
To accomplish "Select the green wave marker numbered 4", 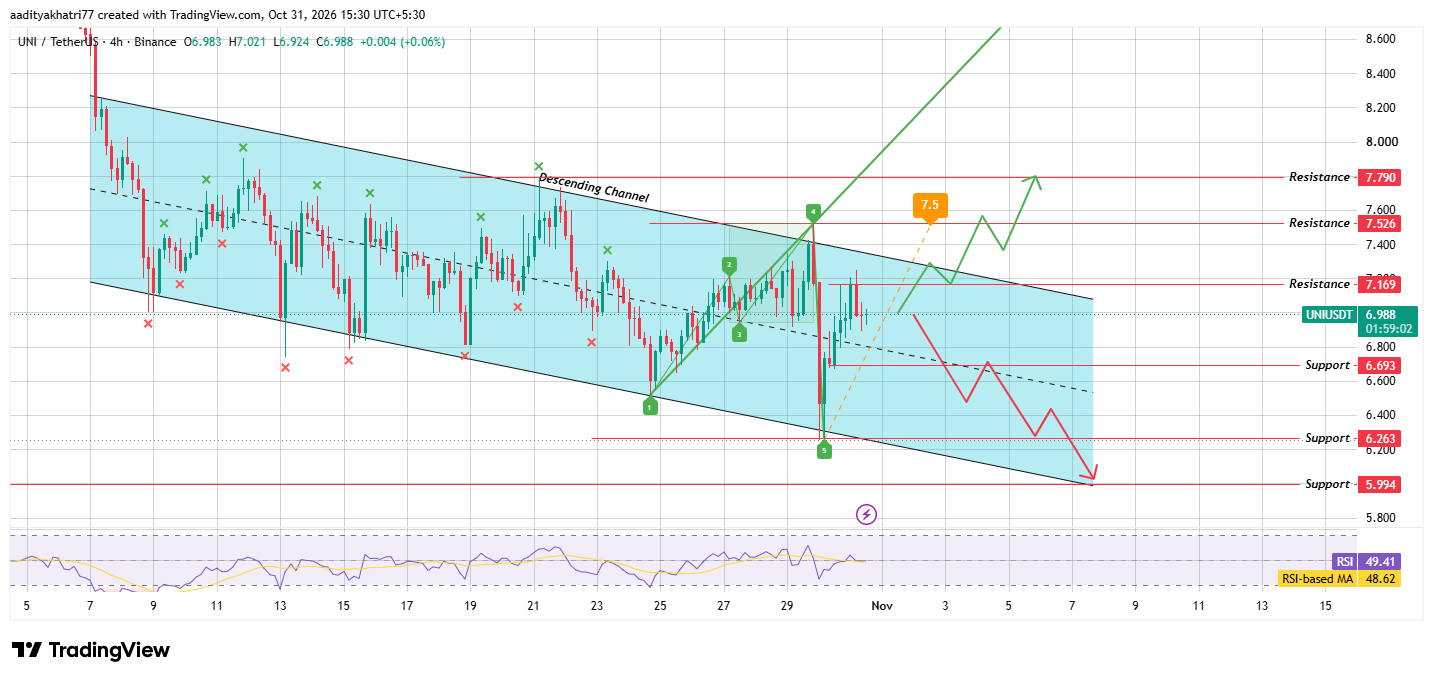I will 814,212.
